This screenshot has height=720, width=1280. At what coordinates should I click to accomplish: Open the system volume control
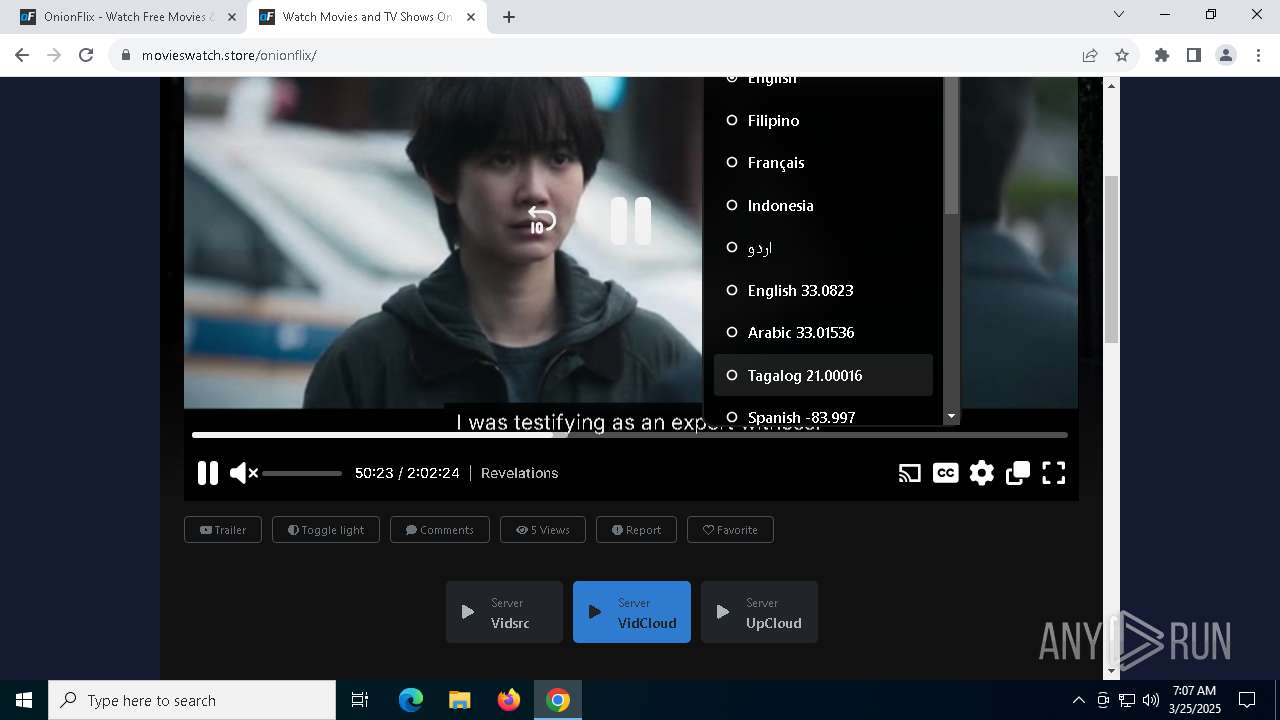coord(1150,700)
